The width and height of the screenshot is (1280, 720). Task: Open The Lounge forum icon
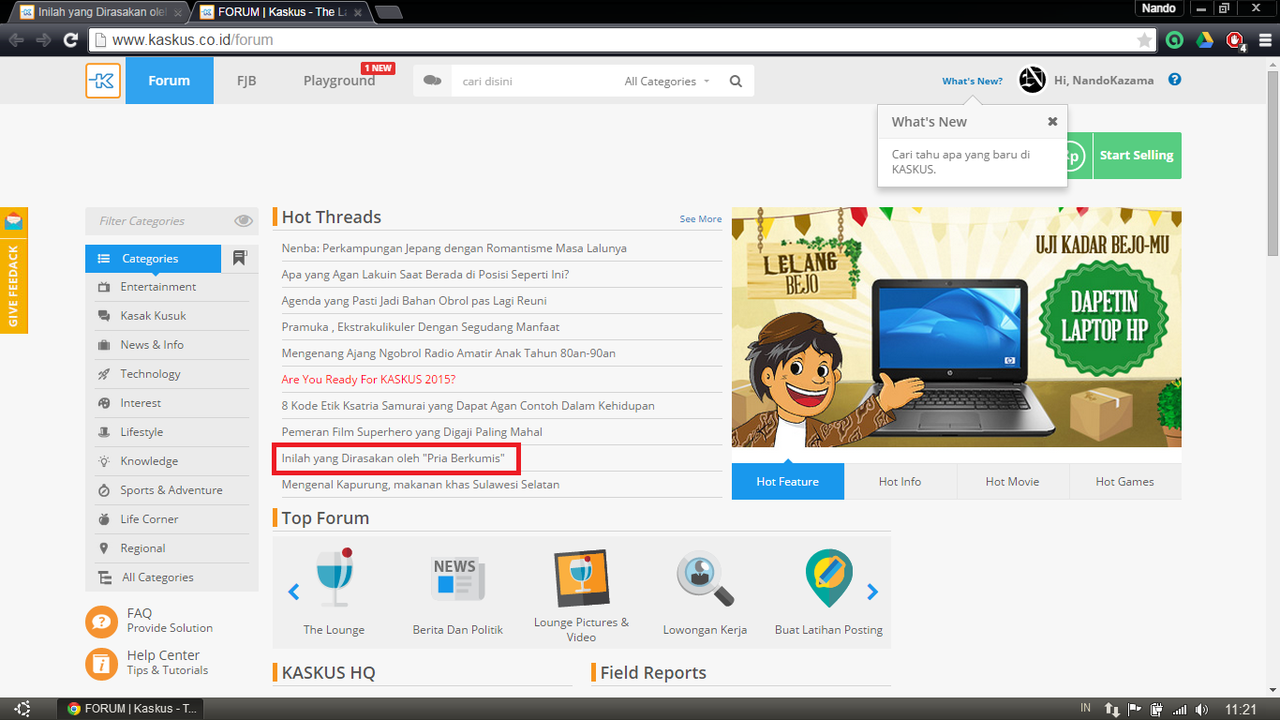(334, 578)
